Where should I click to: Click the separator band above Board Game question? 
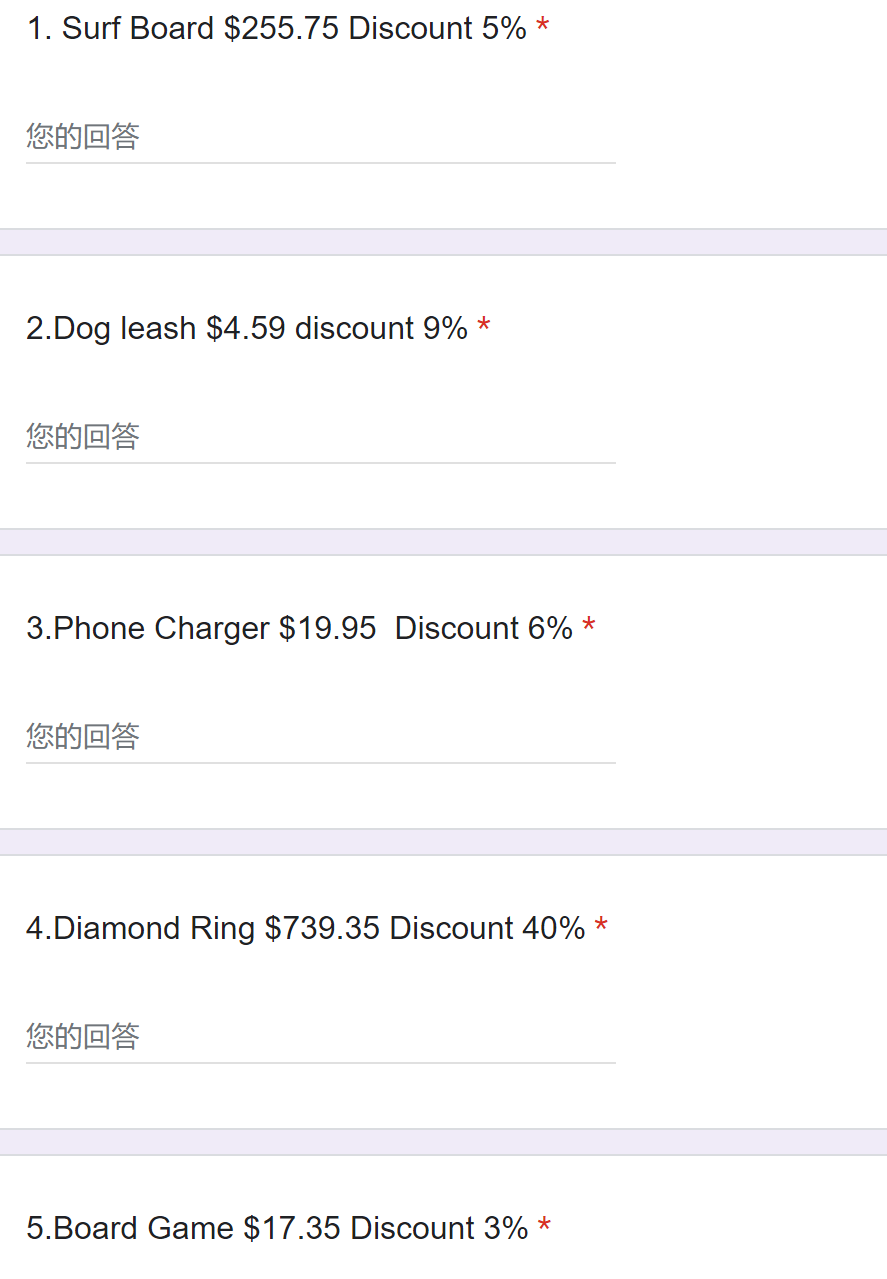[x=443, y=1142]
